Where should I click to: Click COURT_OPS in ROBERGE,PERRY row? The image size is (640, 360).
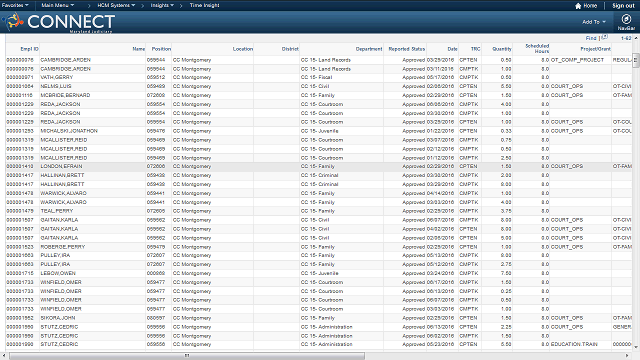(x=567, y=247)
